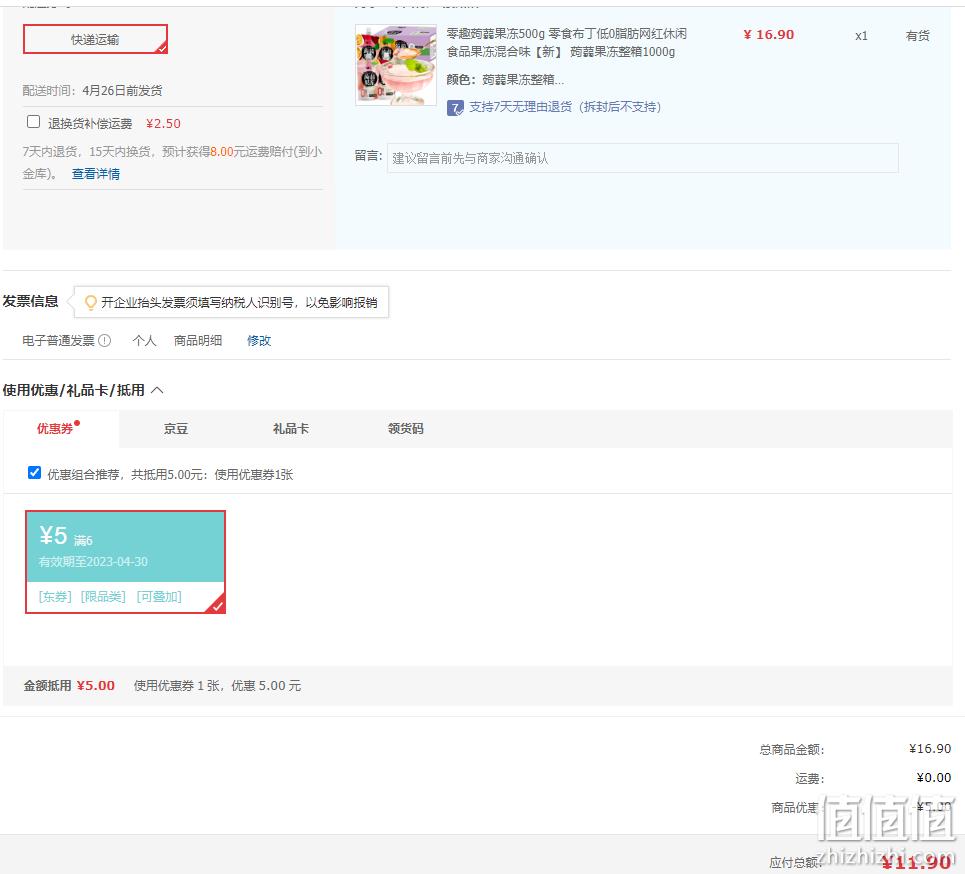Click the 商品明细 invoice content text

click(x=198, y=340)
